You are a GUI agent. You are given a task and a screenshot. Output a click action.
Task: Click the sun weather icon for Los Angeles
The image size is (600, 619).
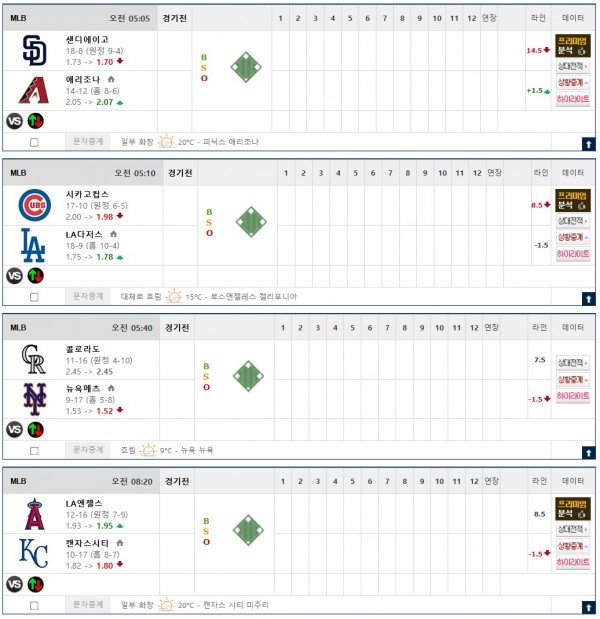[x=174, y=296]
